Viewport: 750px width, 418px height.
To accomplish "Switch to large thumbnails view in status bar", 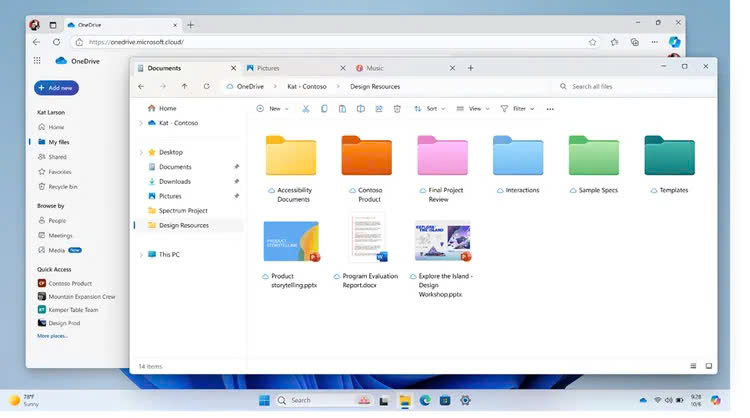I will [x=709, y=366].
